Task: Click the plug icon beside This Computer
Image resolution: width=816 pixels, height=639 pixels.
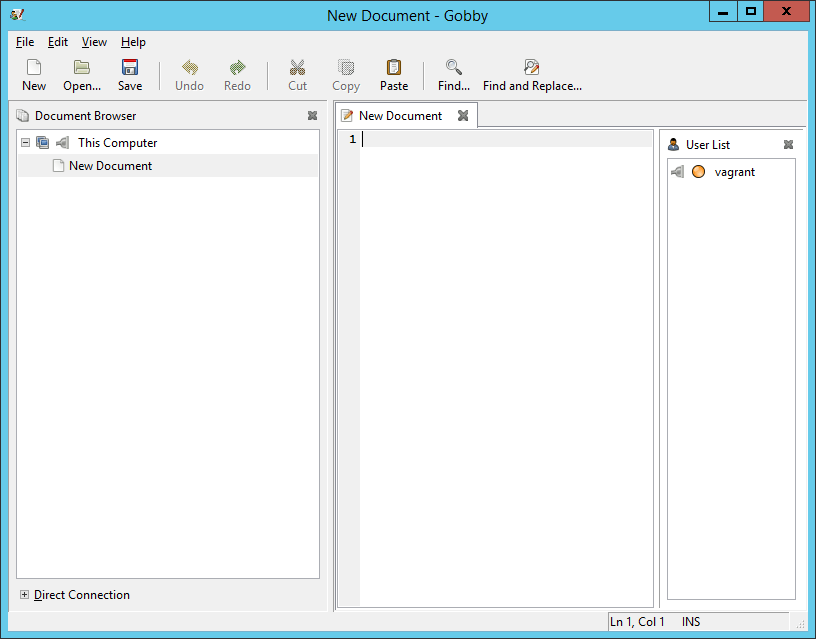Action: pos(62,143)
